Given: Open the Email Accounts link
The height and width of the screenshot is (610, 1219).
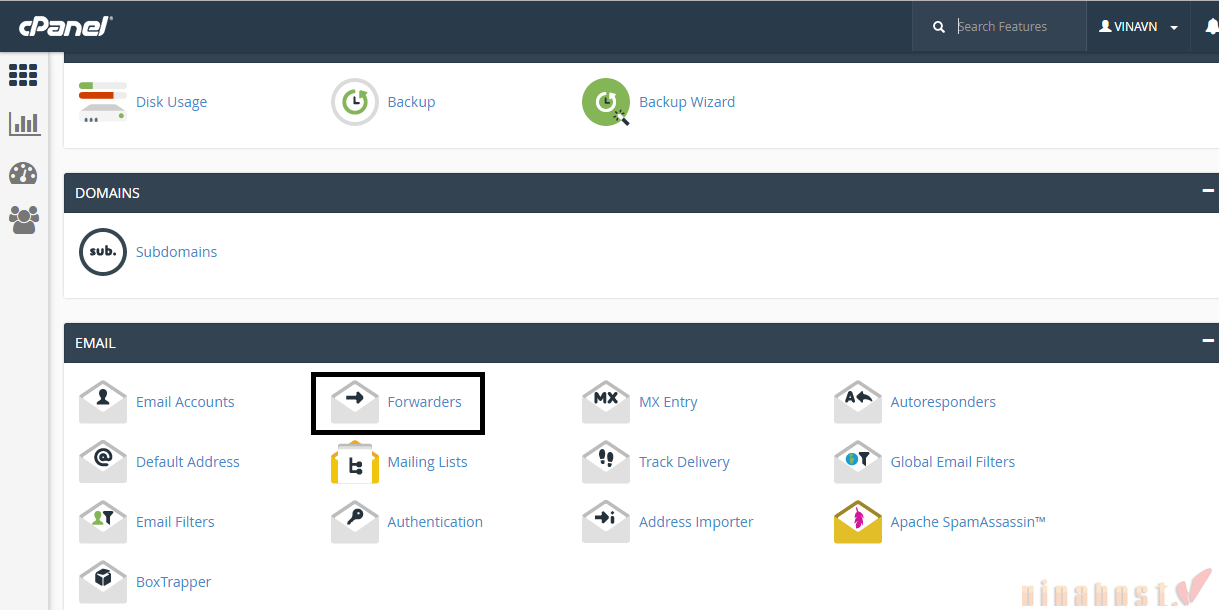Looking at the screenshot, I should point(185,402).
